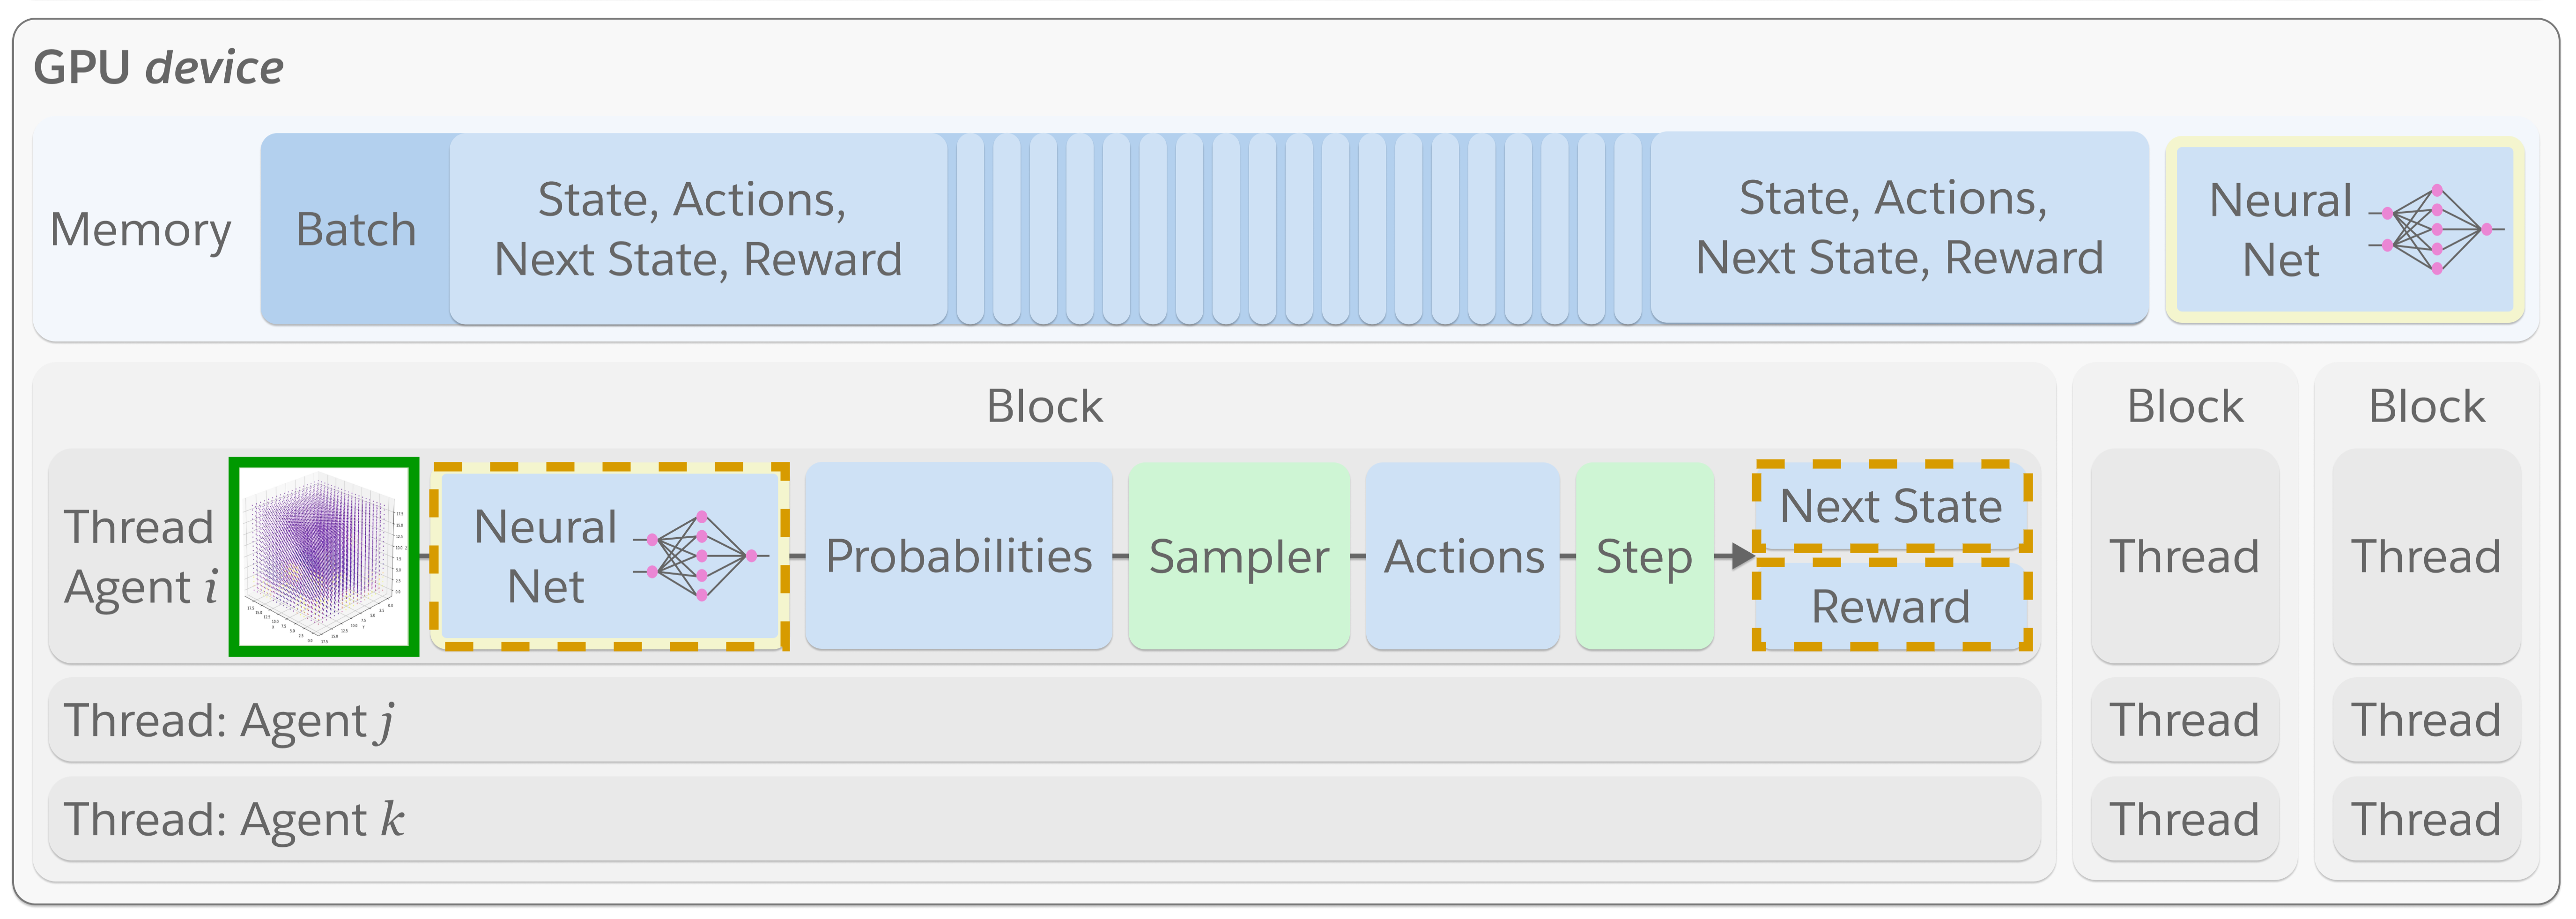Click the last State, Actions, Next State, Reward block
The height and width of the screenshot is (919, 2576).
tap(1899, 228)
